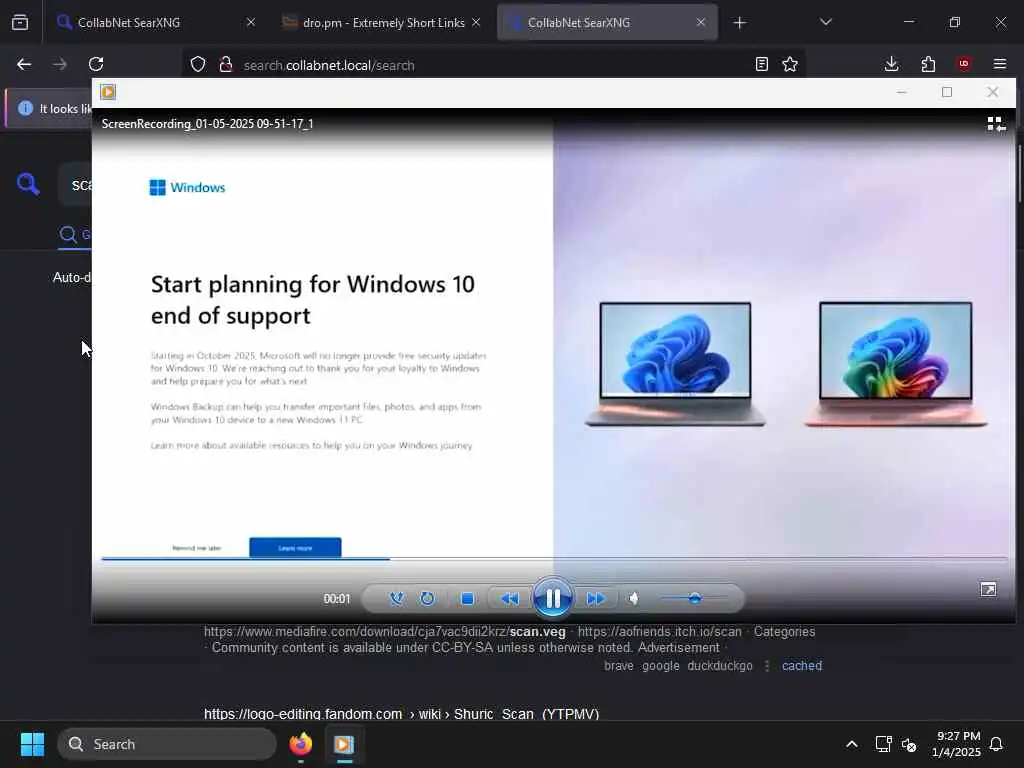Open Firefox View recent browsing

point(20,23)
